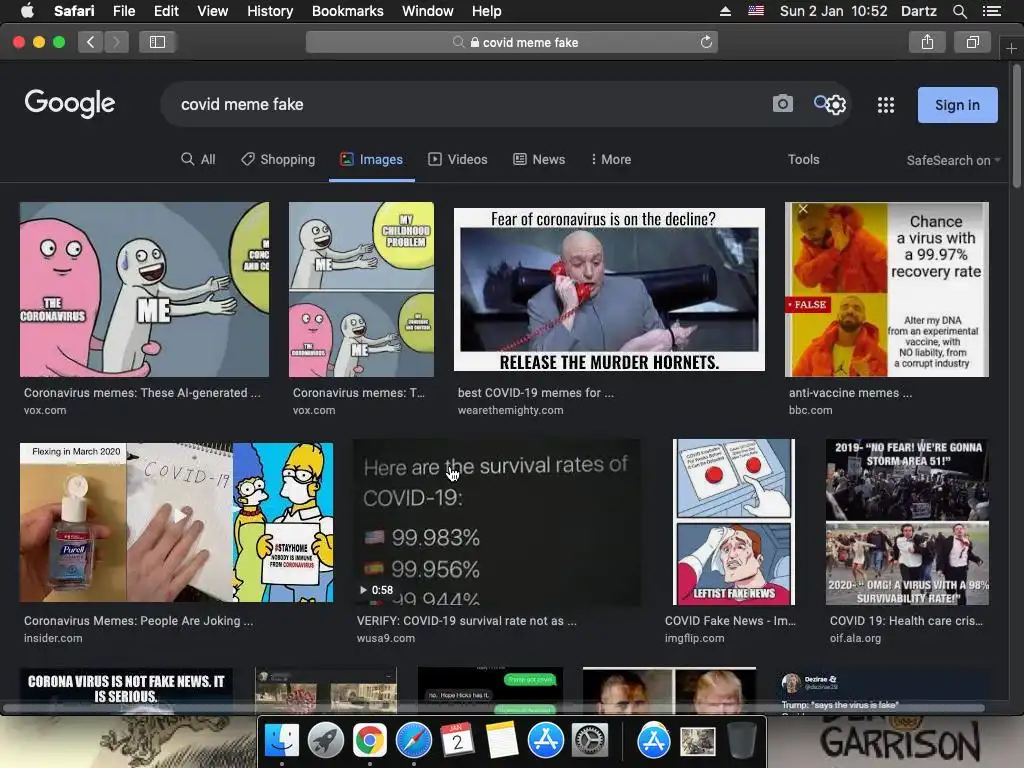Open Launchpad from the Dock
1024x768 pixels.
point(326,741)
